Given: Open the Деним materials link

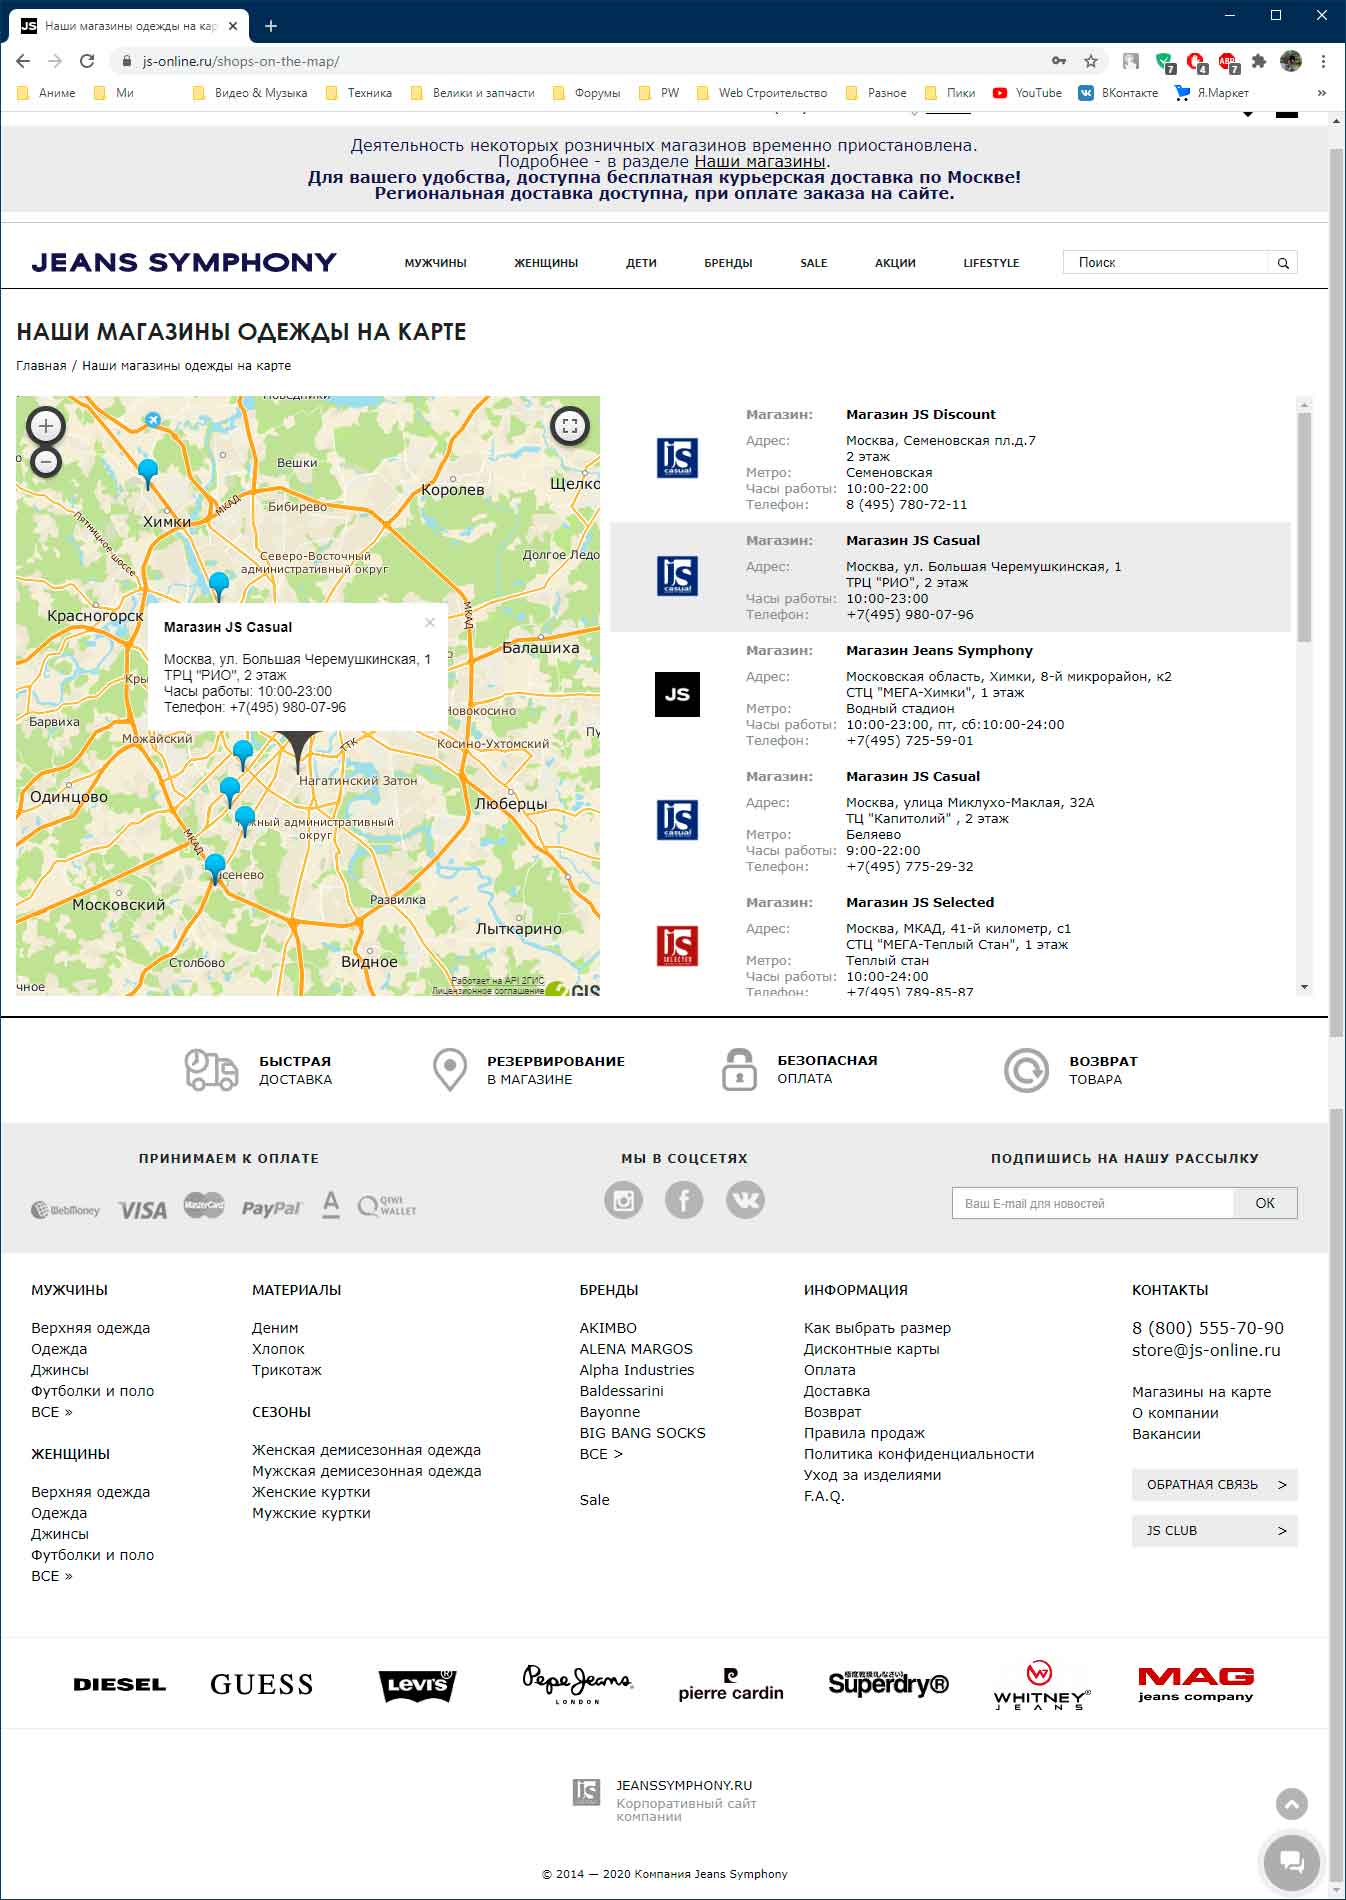Looking at the screenshot, I should [275, 1328].
